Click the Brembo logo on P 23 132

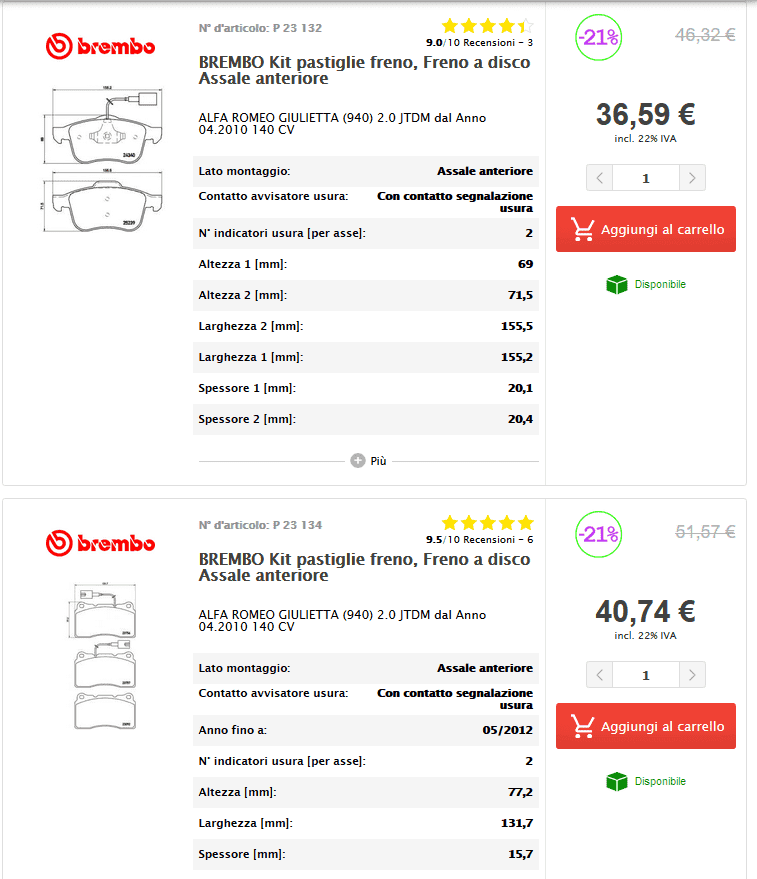100,46
